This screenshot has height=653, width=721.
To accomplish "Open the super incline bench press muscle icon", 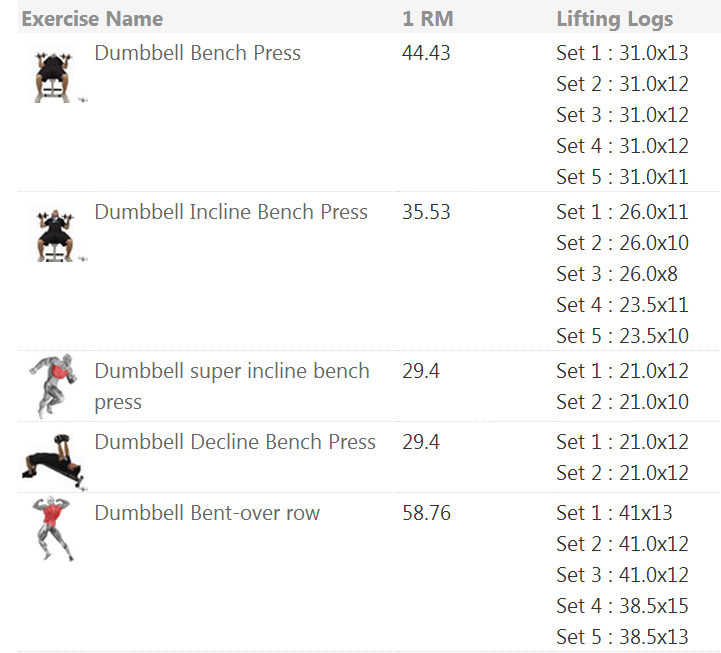I will click(x=54, y=386).
